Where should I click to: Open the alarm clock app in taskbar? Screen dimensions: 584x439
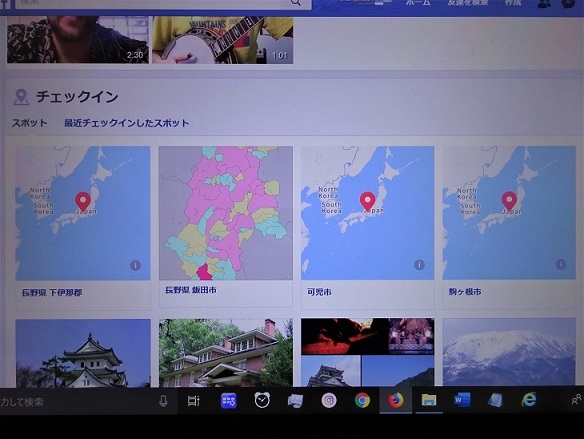(262, 400)
